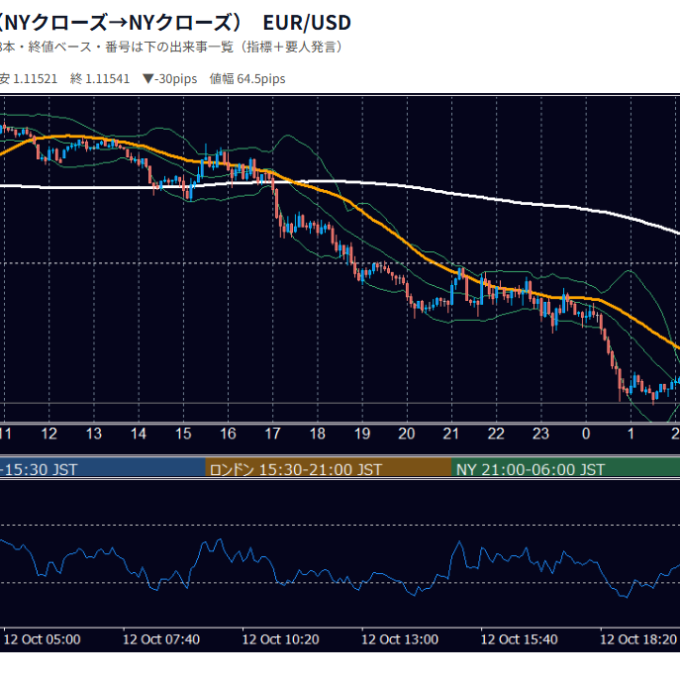Click hour label 20 on time axis
680x680 pixels.
coord(407,434)
